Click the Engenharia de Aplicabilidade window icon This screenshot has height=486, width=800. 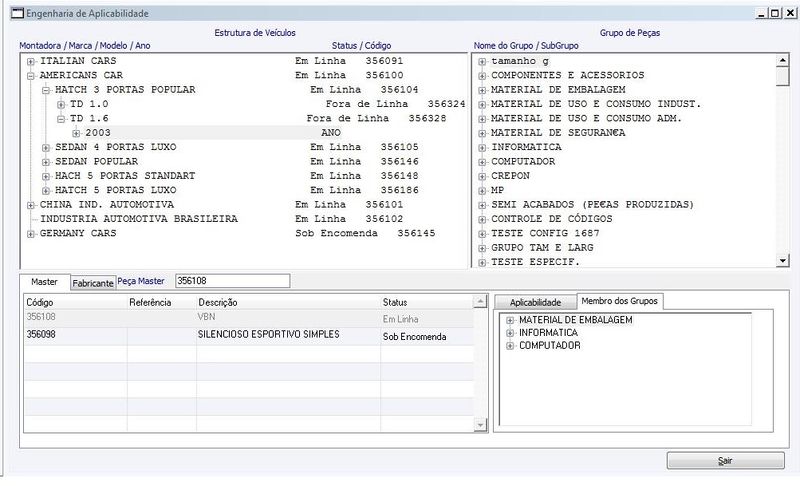(18, 13)
